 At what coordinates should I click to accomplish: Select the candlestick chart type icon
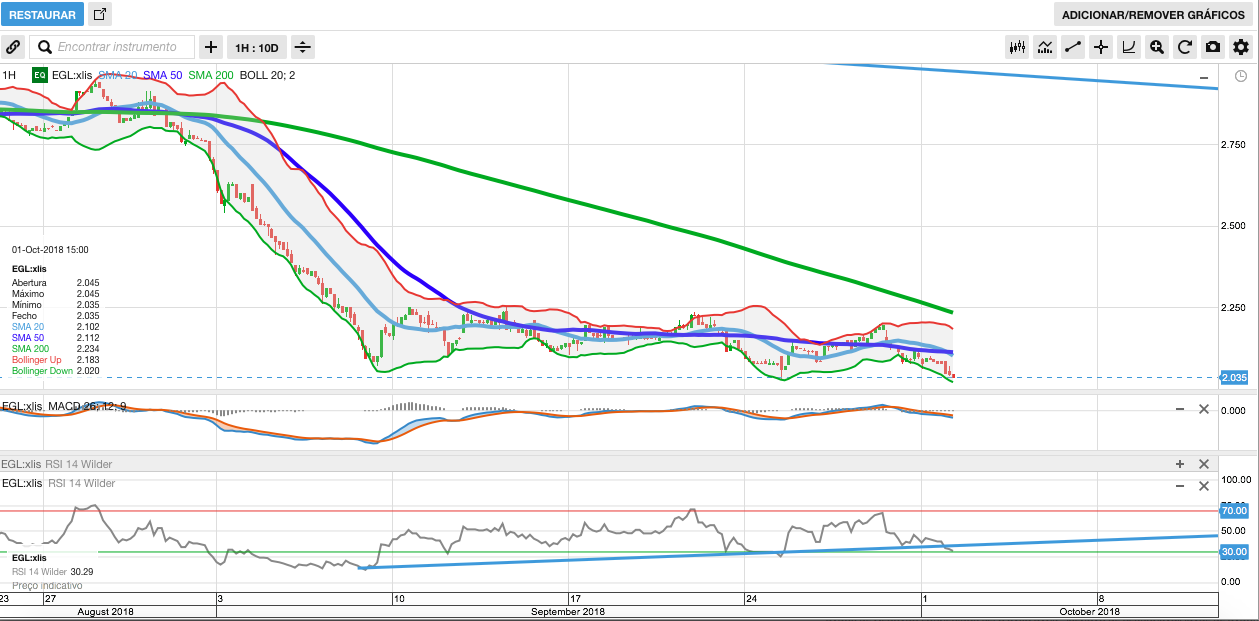[x=1018, y=47]
